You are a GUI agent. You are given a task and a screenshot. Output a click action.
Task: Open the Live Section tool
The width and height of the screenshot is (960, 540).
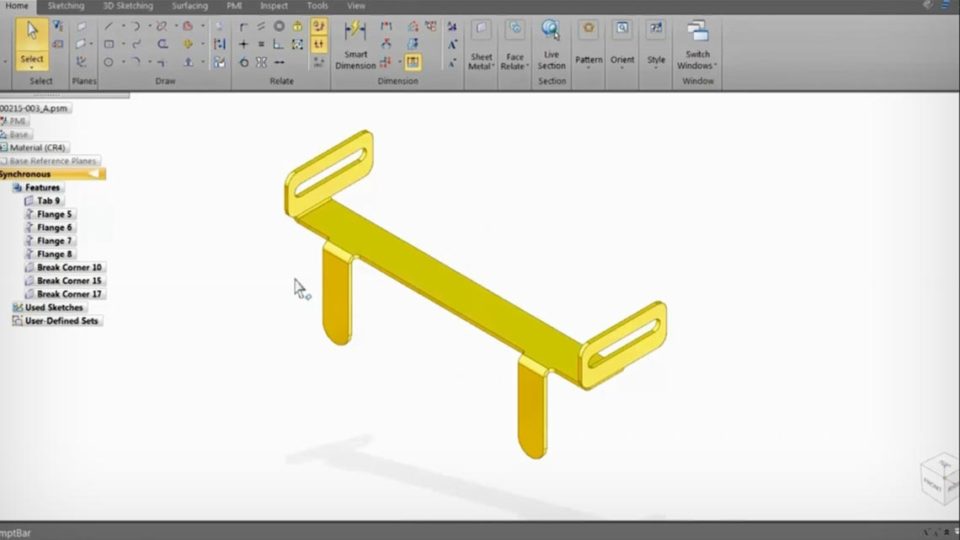click(x=551, y=44)
